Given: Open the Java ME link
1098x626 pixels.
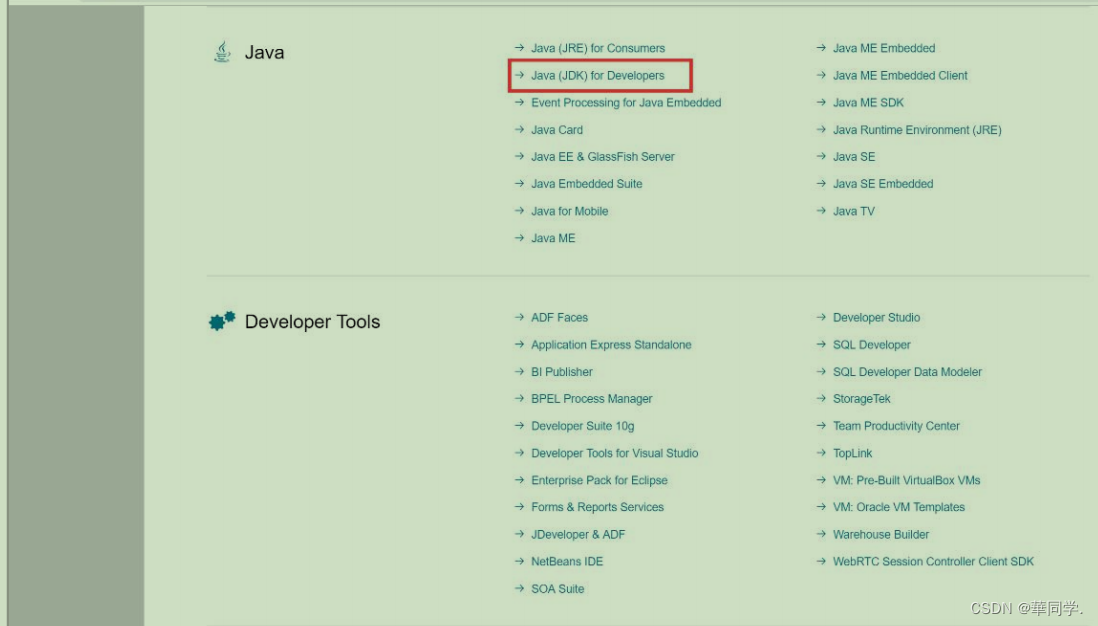Looking at the screenshot, I should [553, 239].
